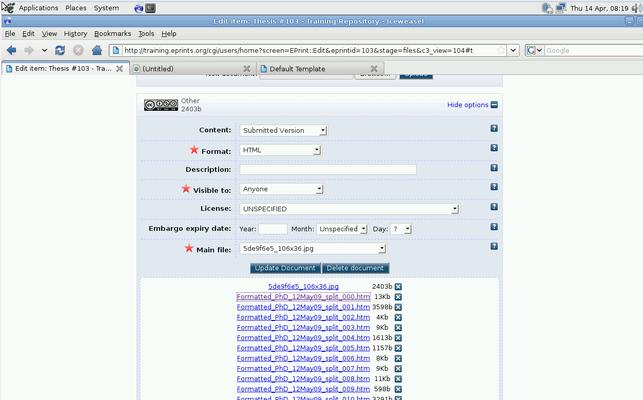Open the Tools menu
The image size is (643, 400).
[x=146, y=34]
